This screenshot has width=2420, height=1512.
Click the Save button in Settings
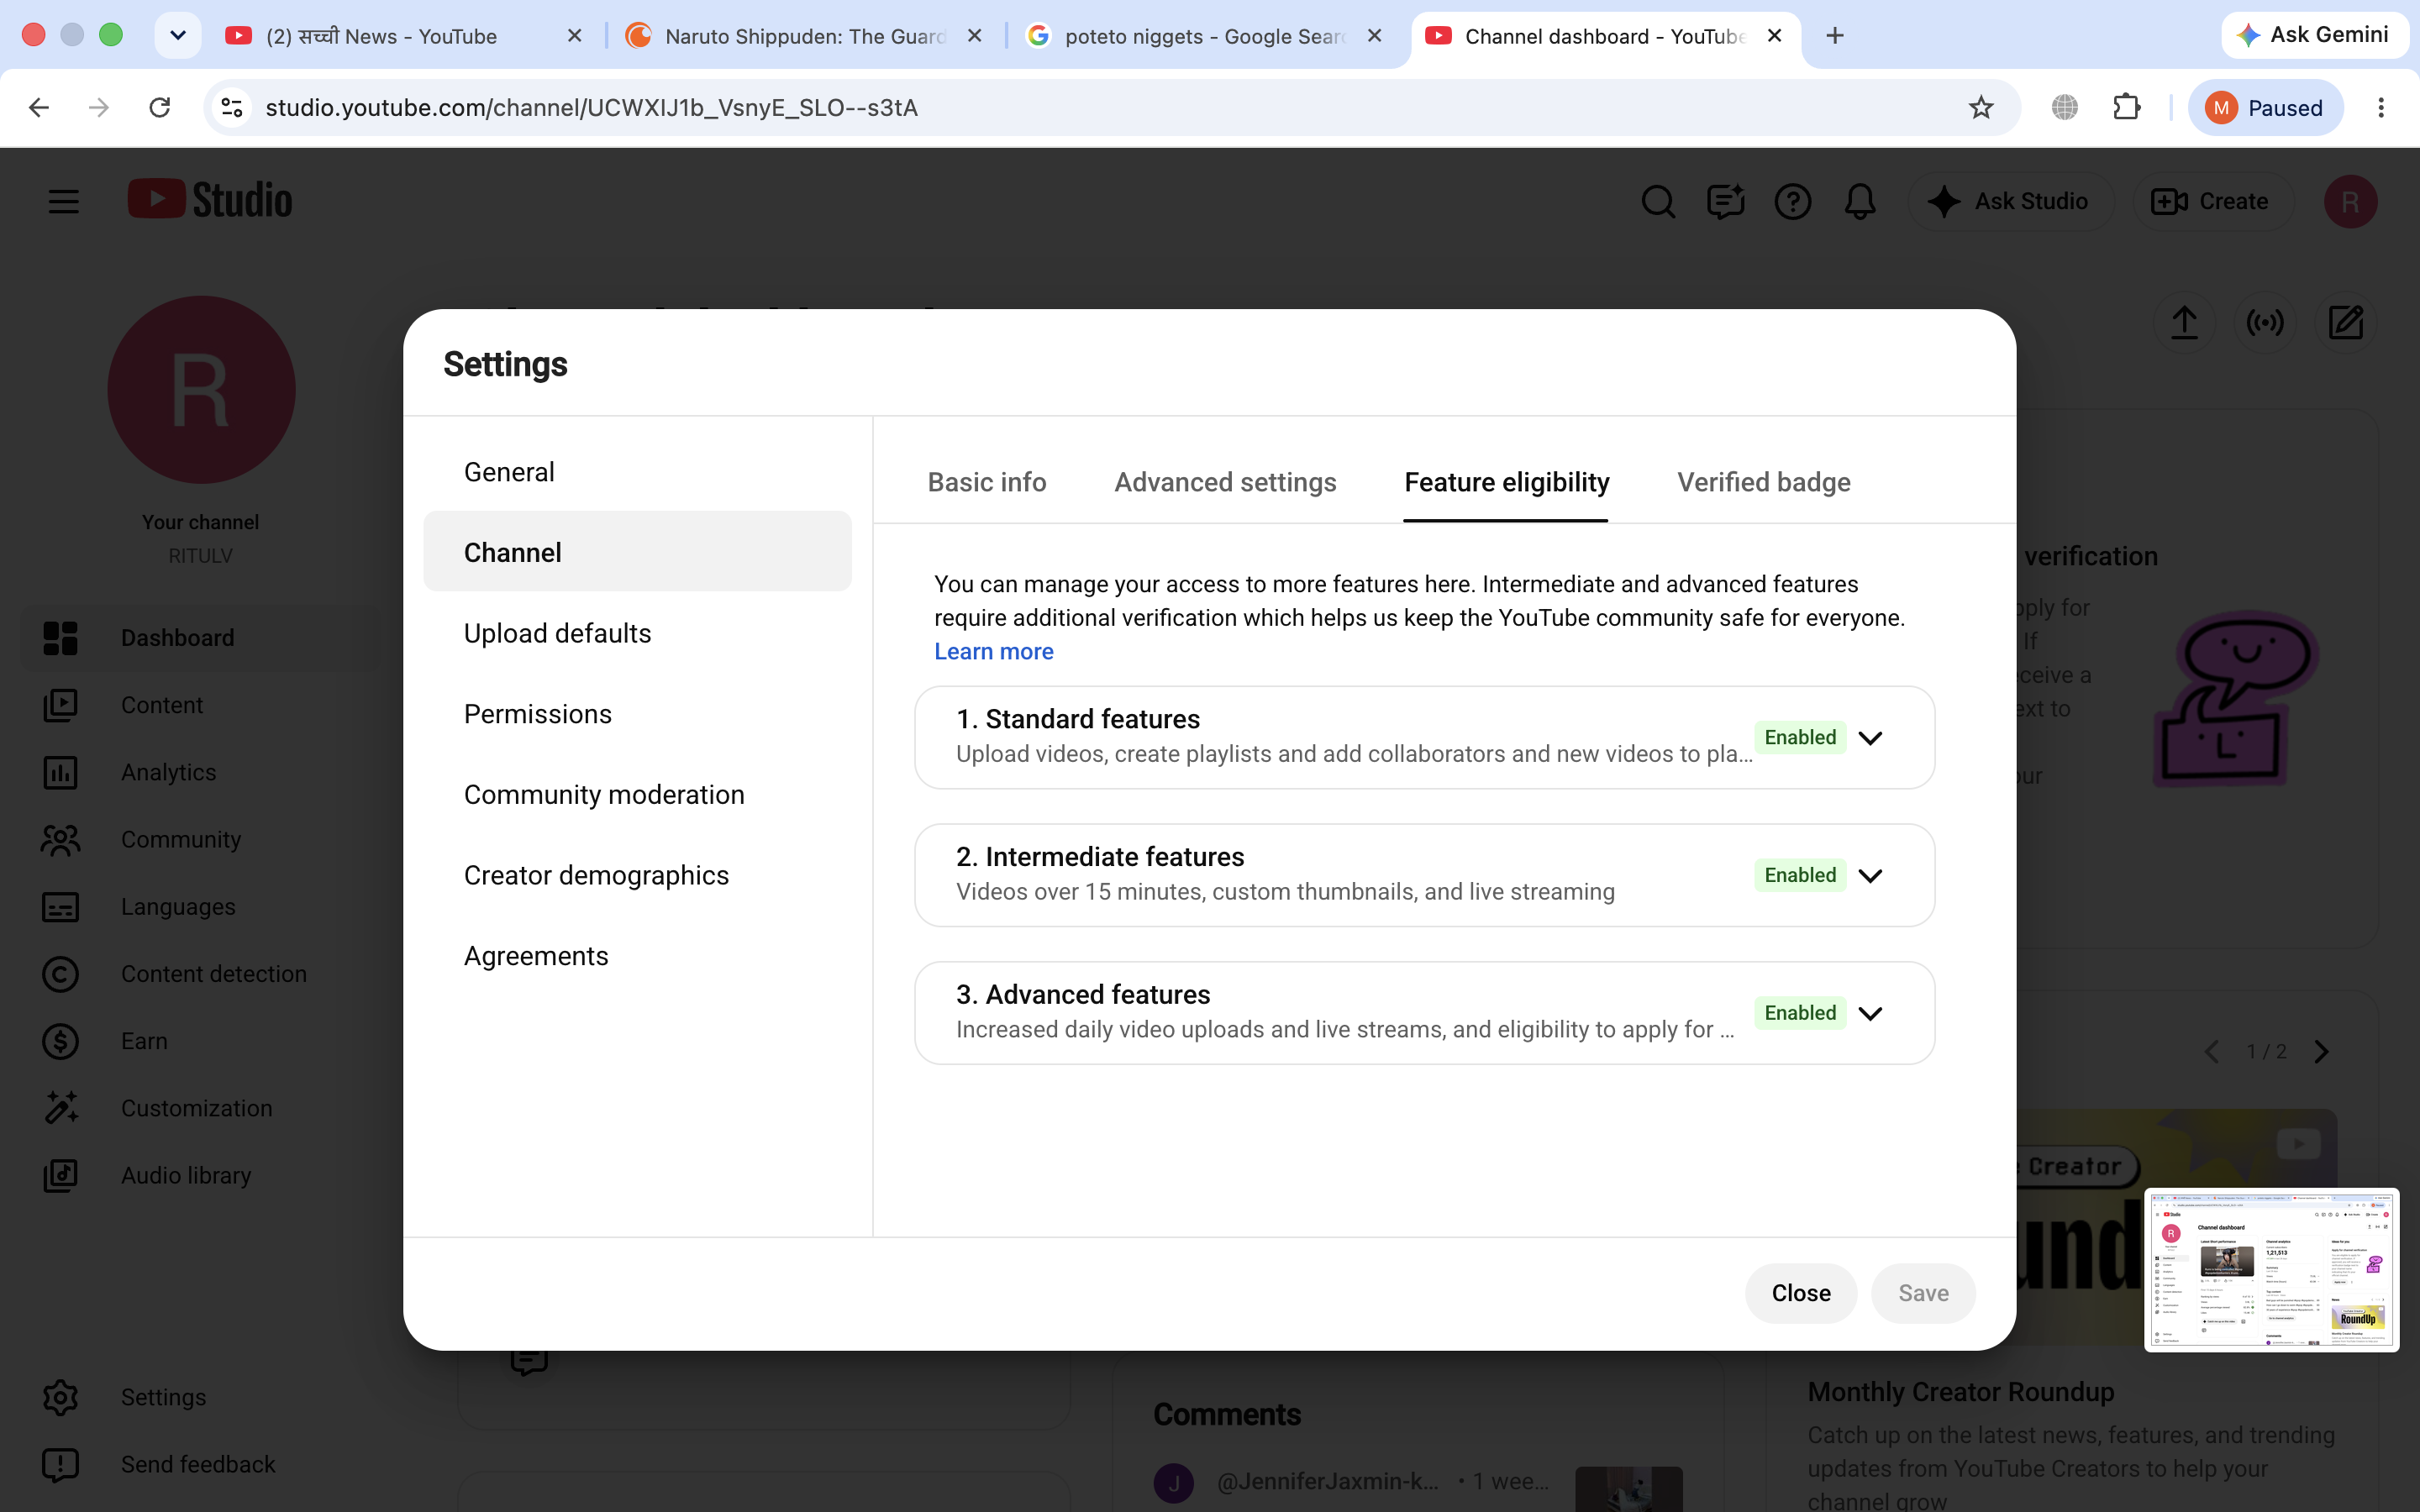1923,1293
